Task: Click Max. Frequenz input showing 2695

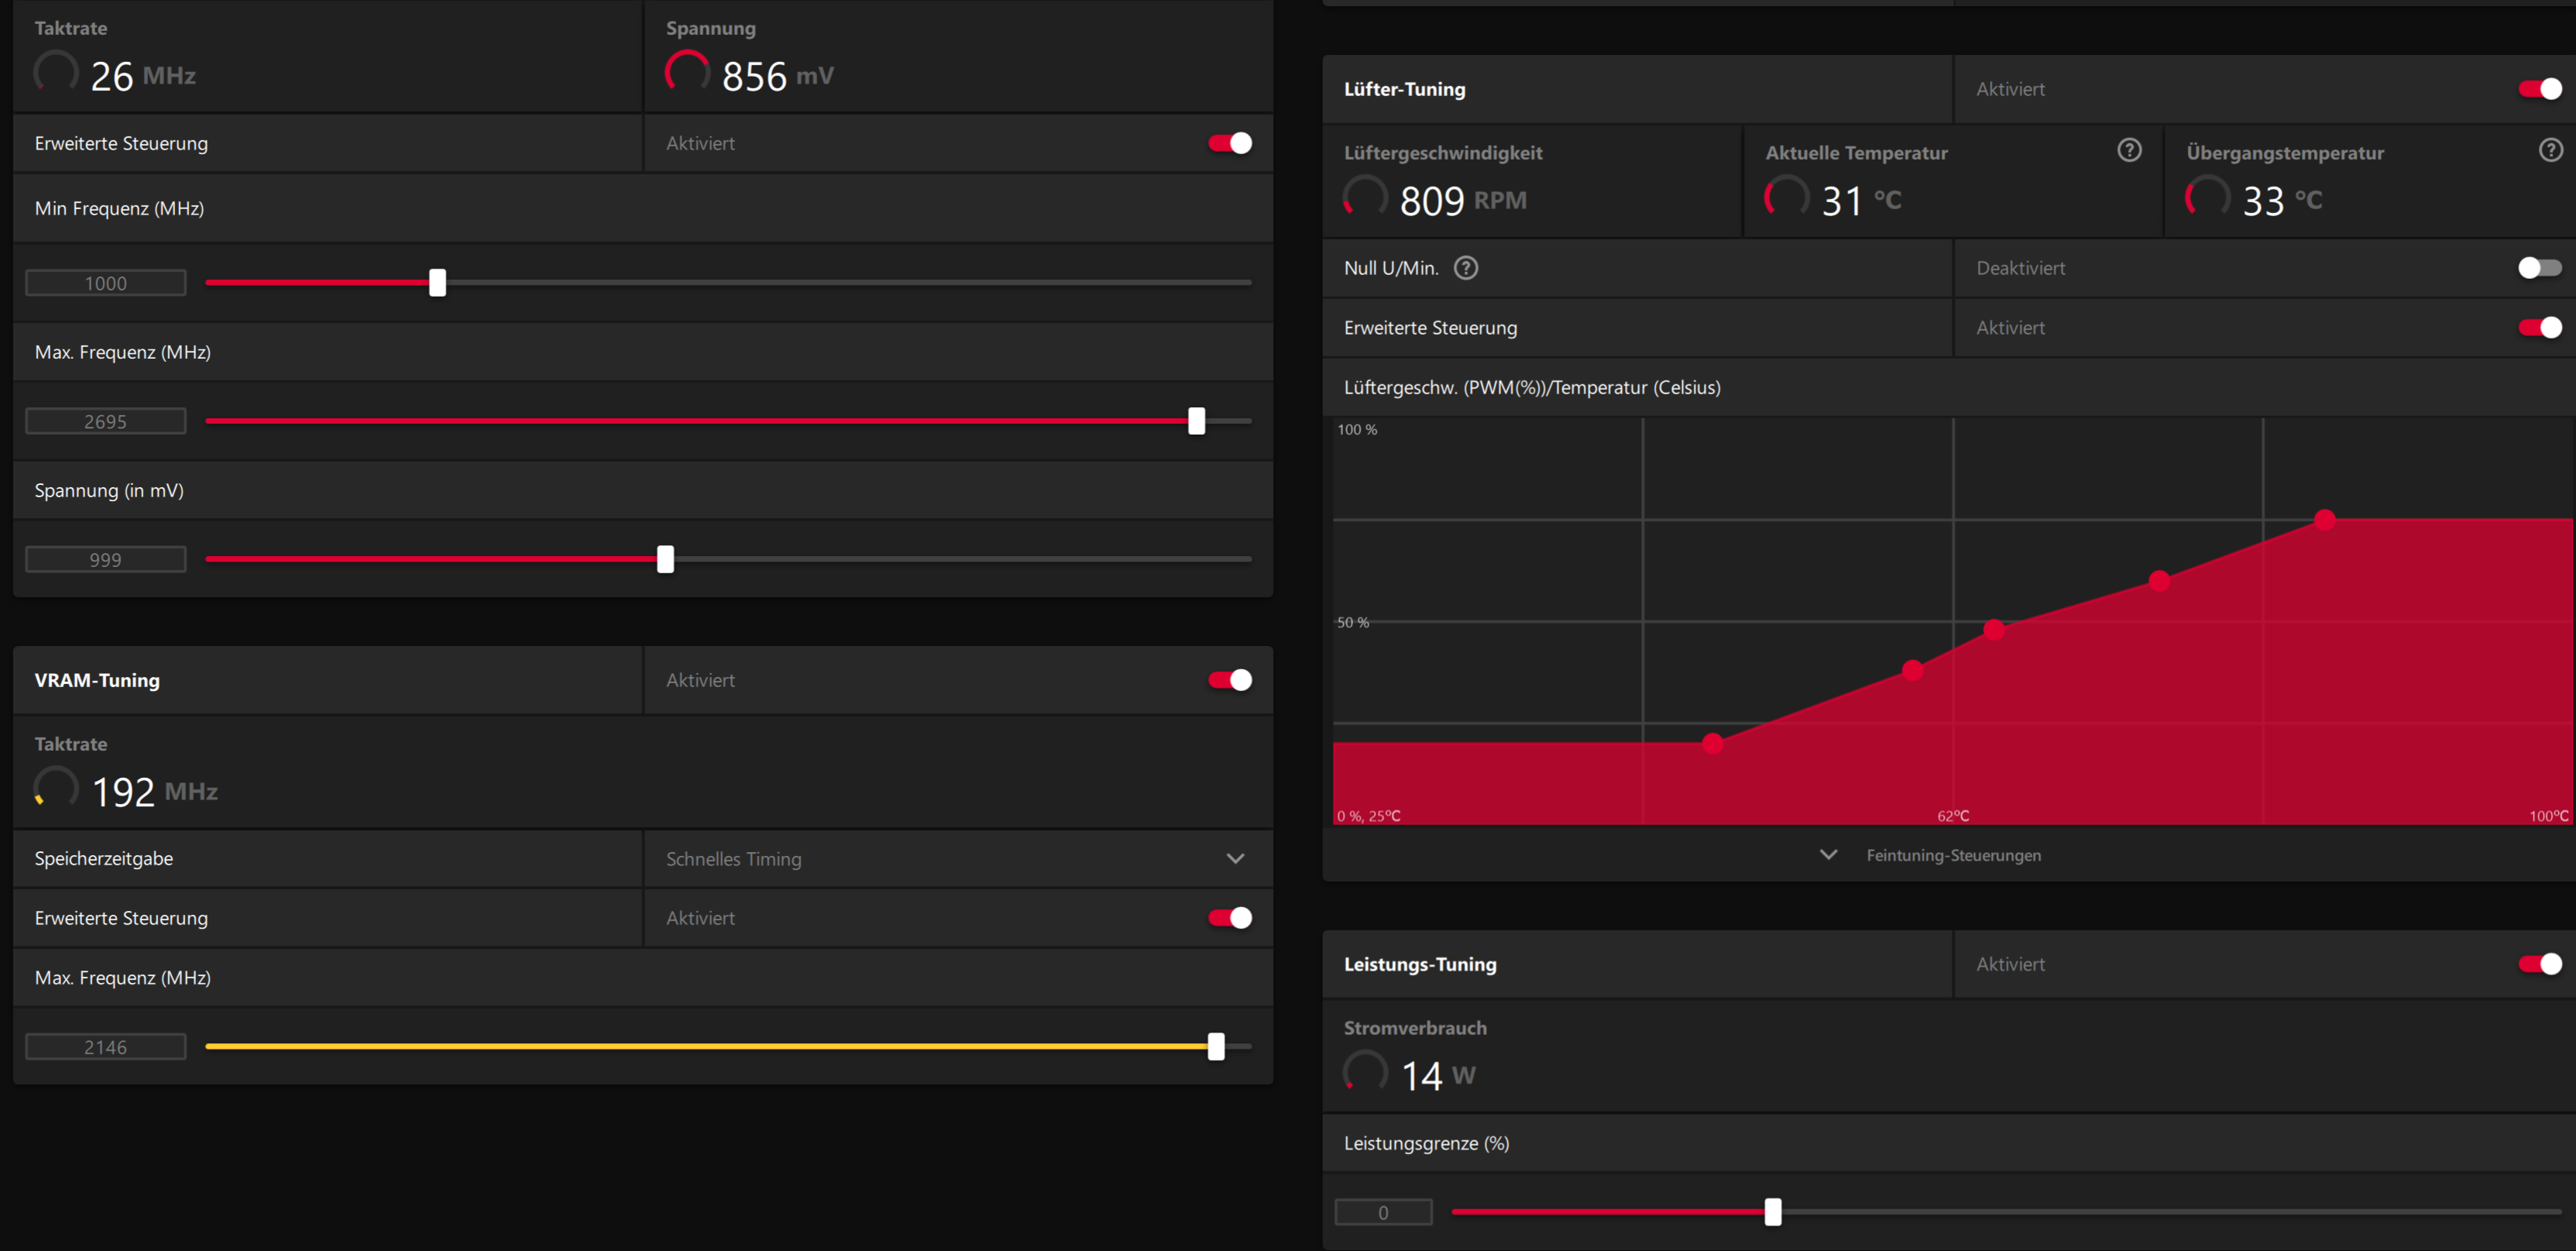Action: point(106,422)
